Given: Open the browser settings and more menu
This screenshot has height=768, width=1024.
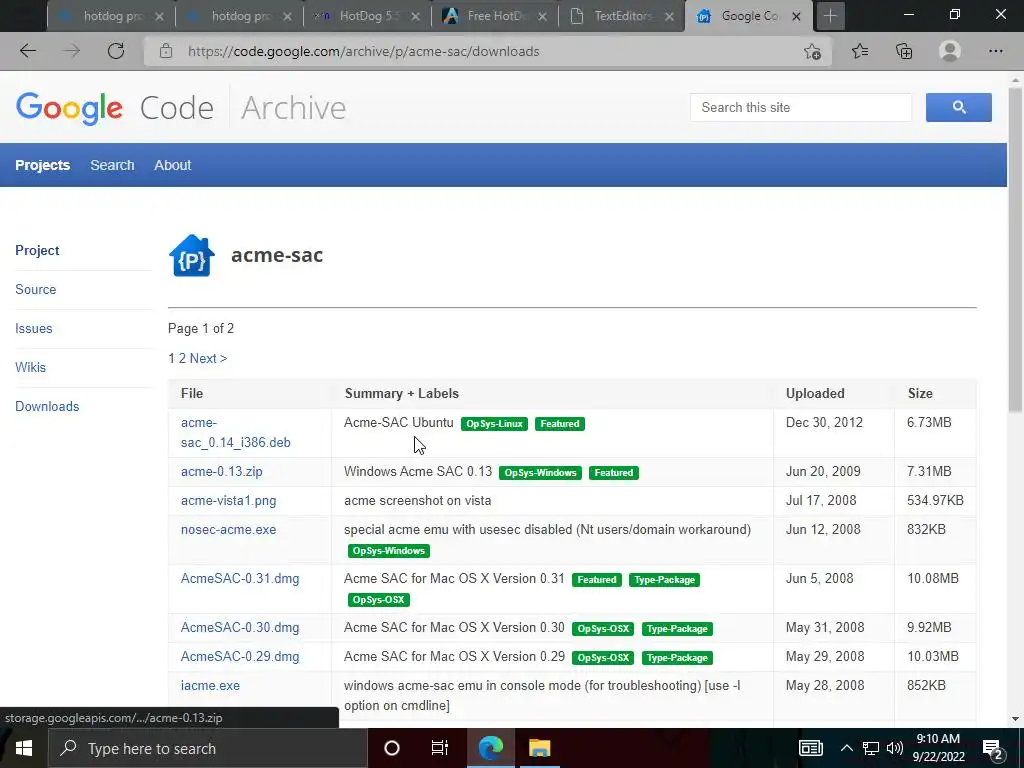Looking at the screenshot, I should click(995, 51).
